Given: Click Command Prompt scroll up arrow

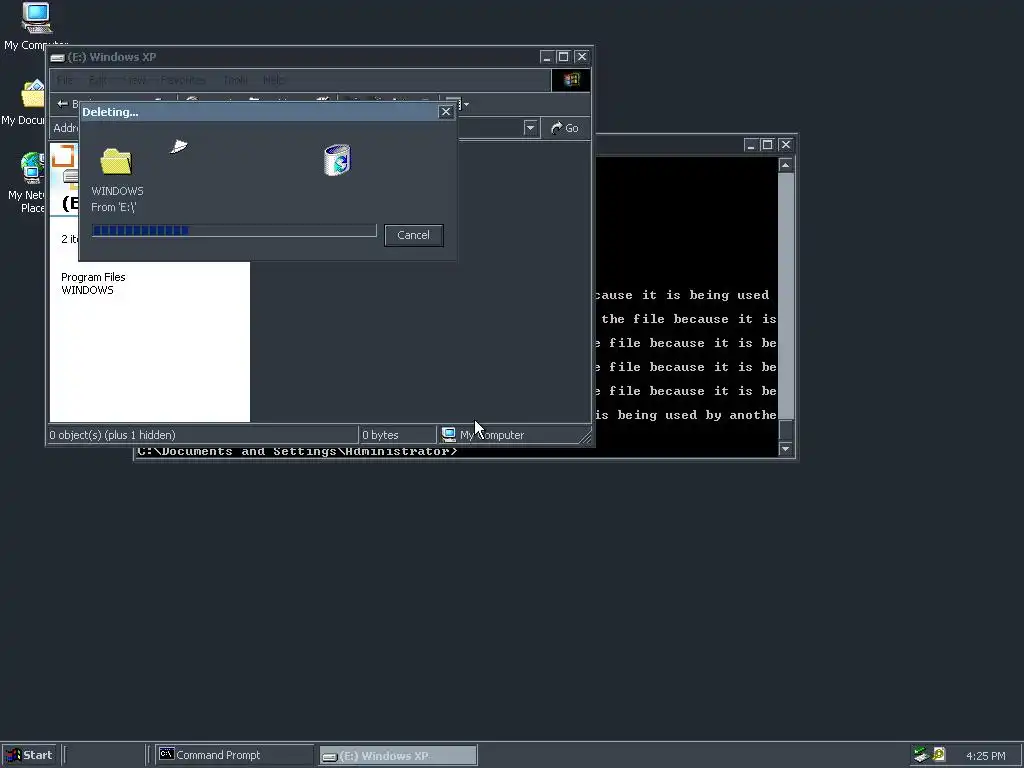Looking at the screenshot, I should (786, 165).
